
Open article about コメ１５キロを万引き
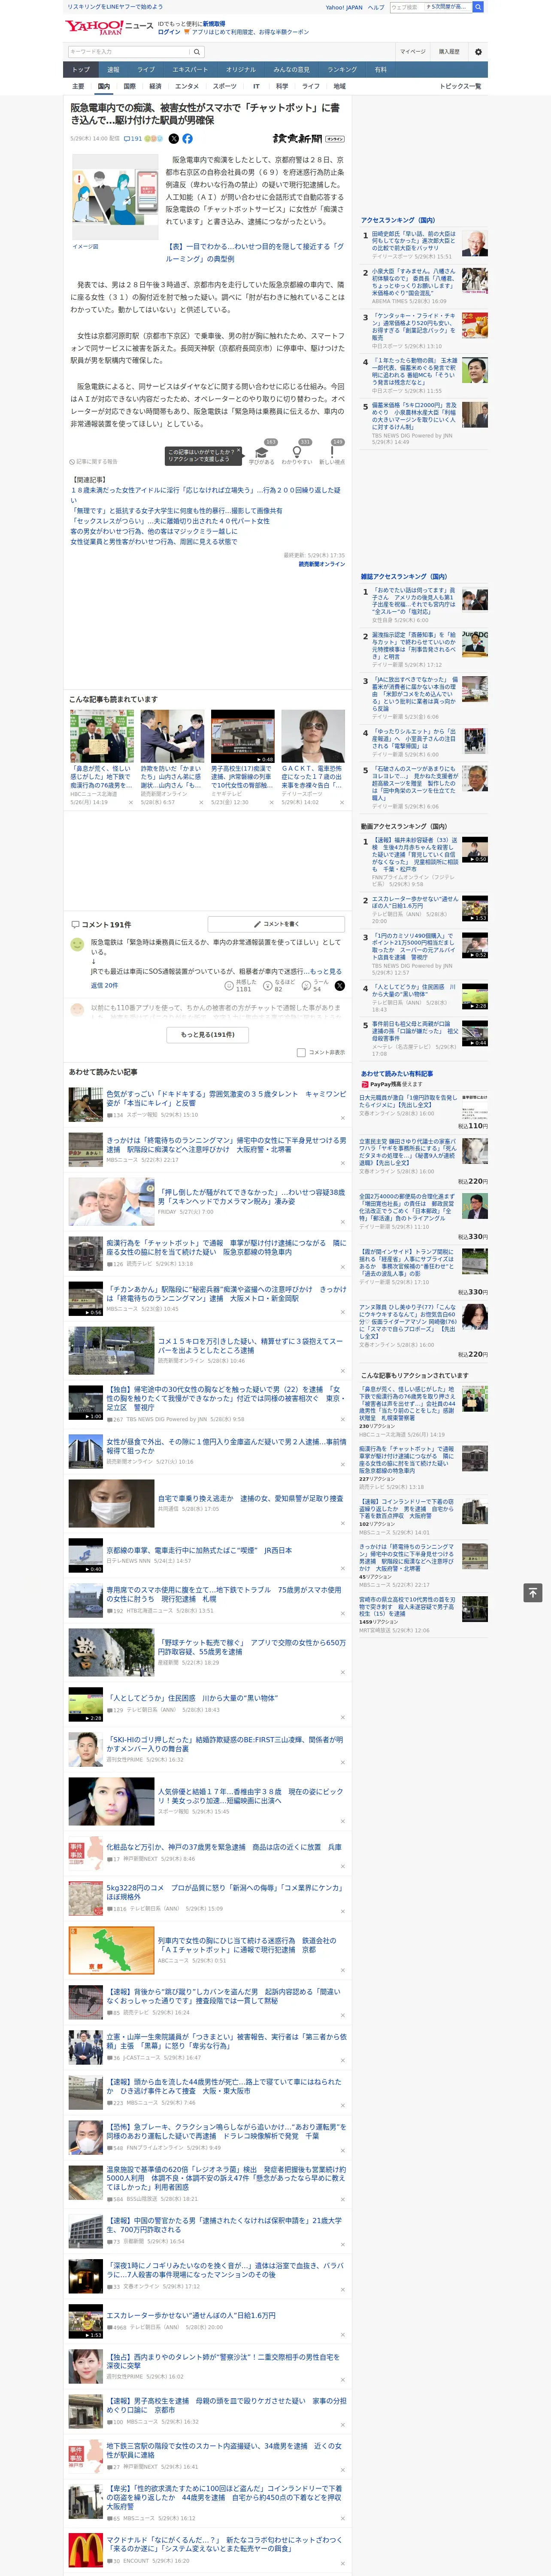(x=250, y=1345)
